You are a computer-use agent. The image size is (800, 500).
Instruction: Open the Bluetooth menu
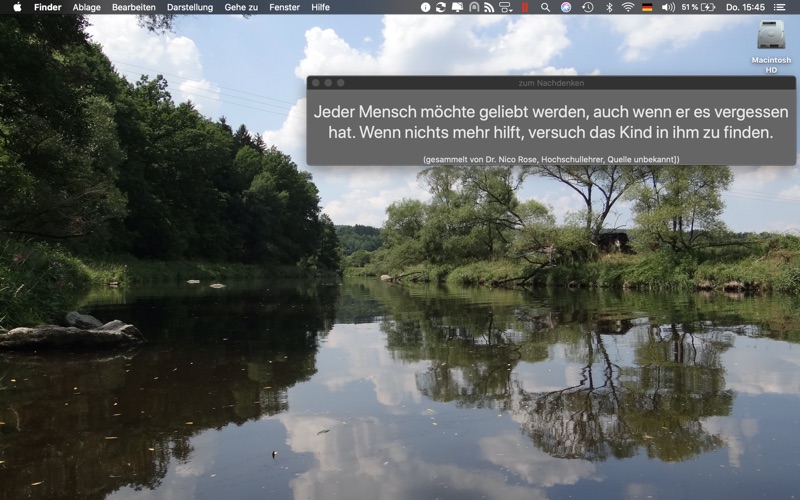tap(609, 7)
